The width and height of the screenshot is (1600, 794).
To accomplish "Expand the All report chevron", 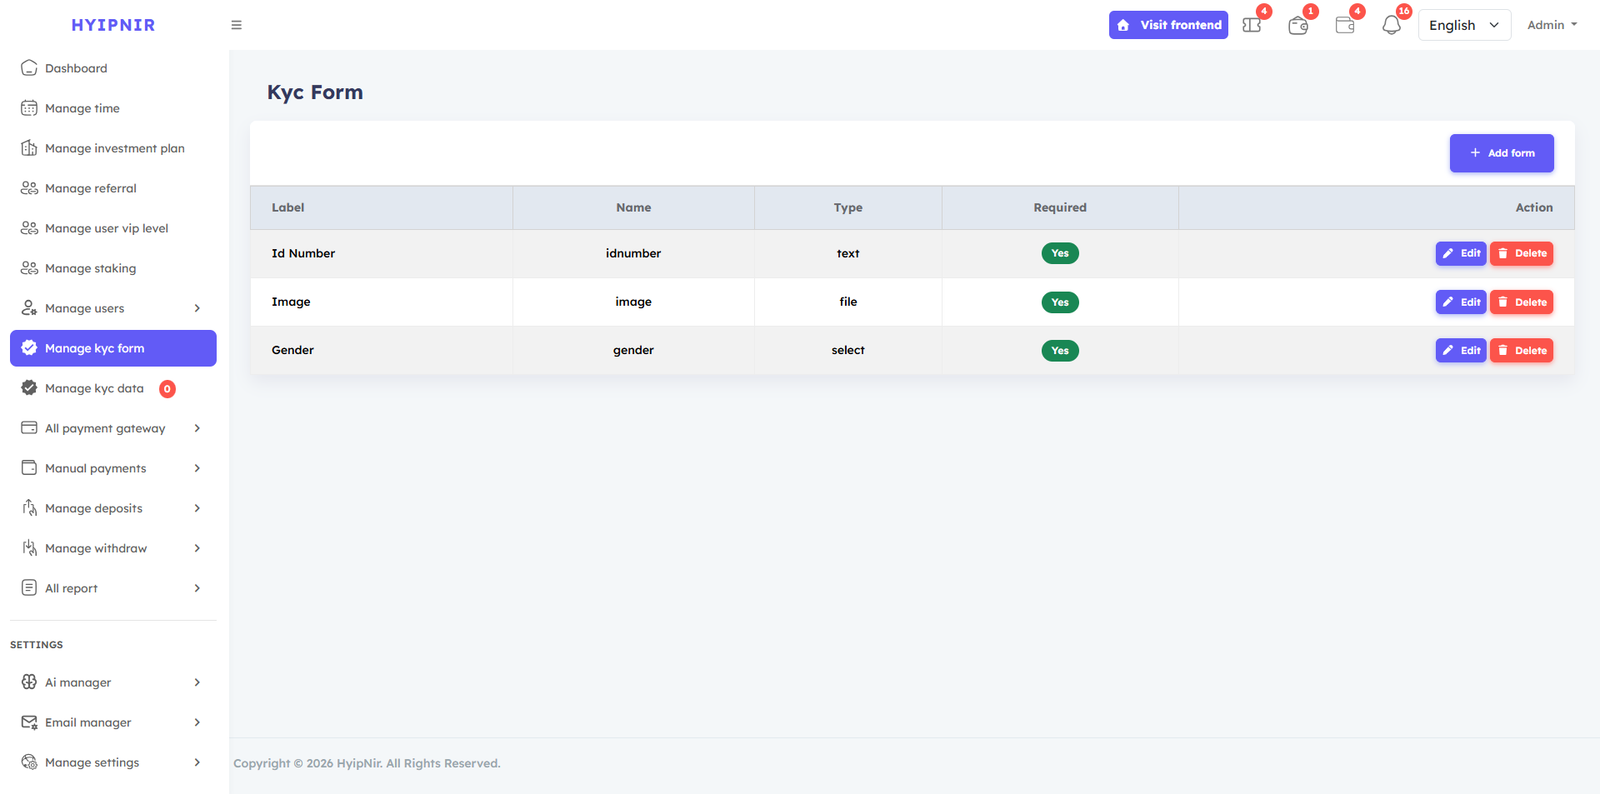I will pos(197,588).
